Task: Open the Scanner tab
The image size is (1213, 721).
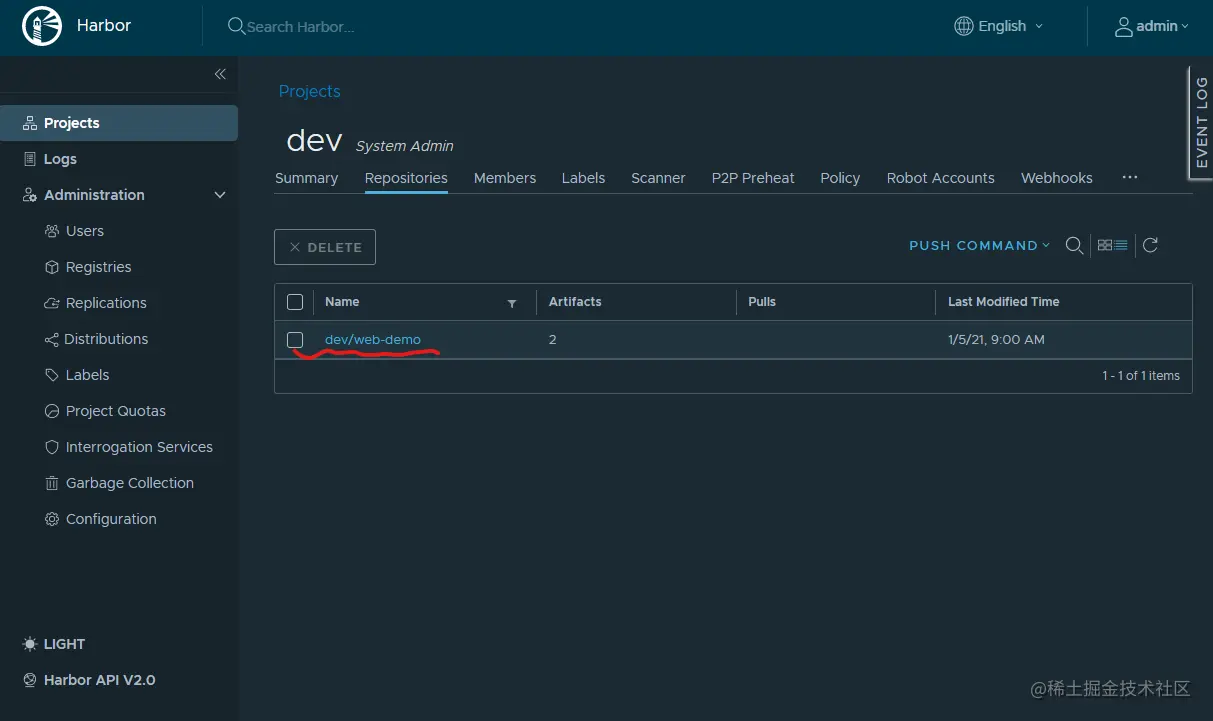Action: (x=658, y=178)
